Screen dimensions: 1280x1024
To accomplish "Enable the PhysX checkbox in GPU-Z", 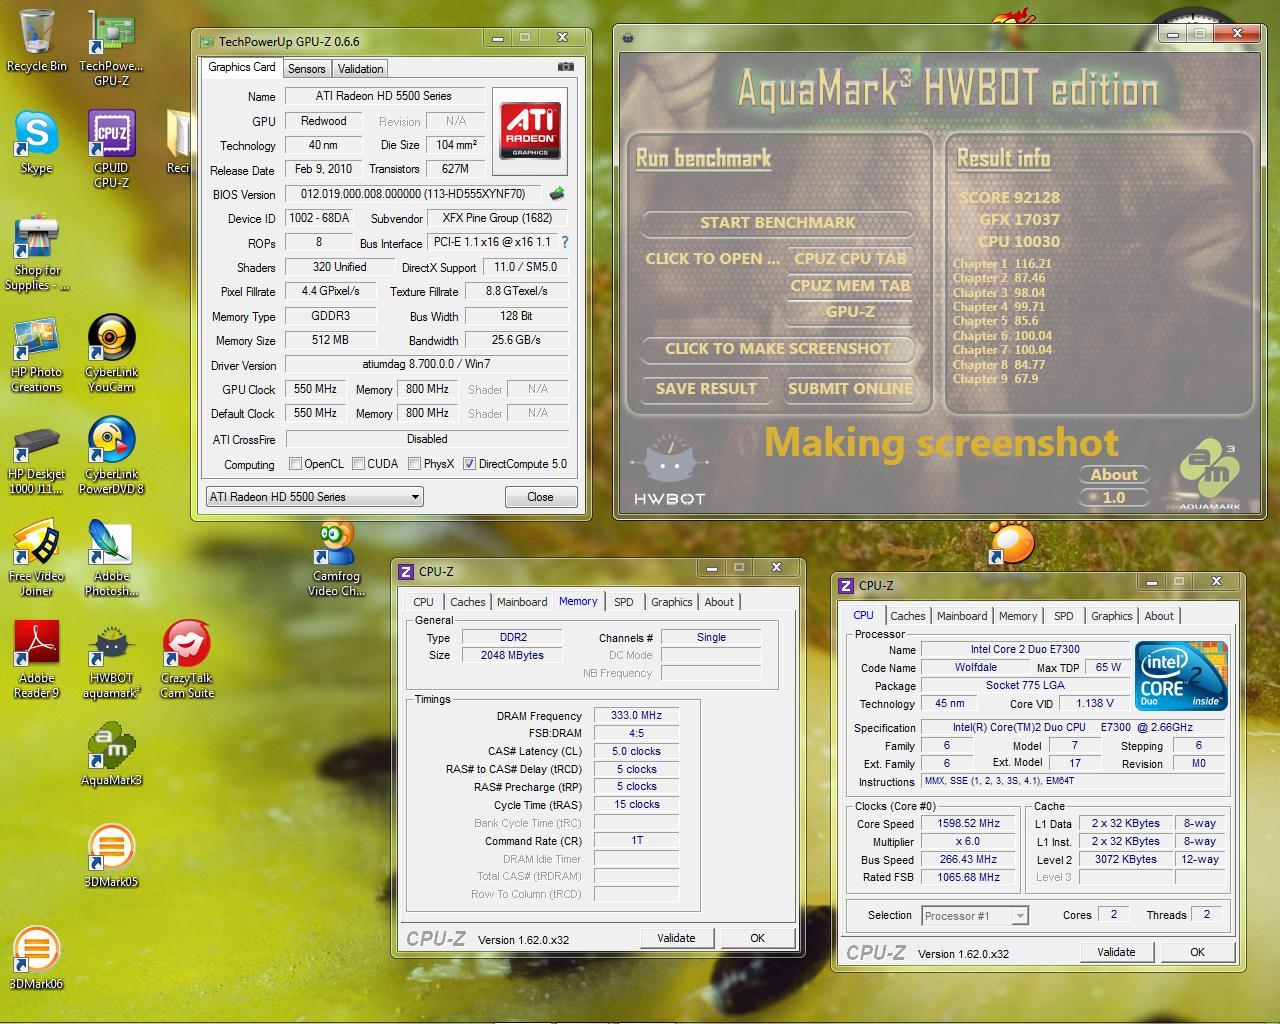I will coord(415,464).
